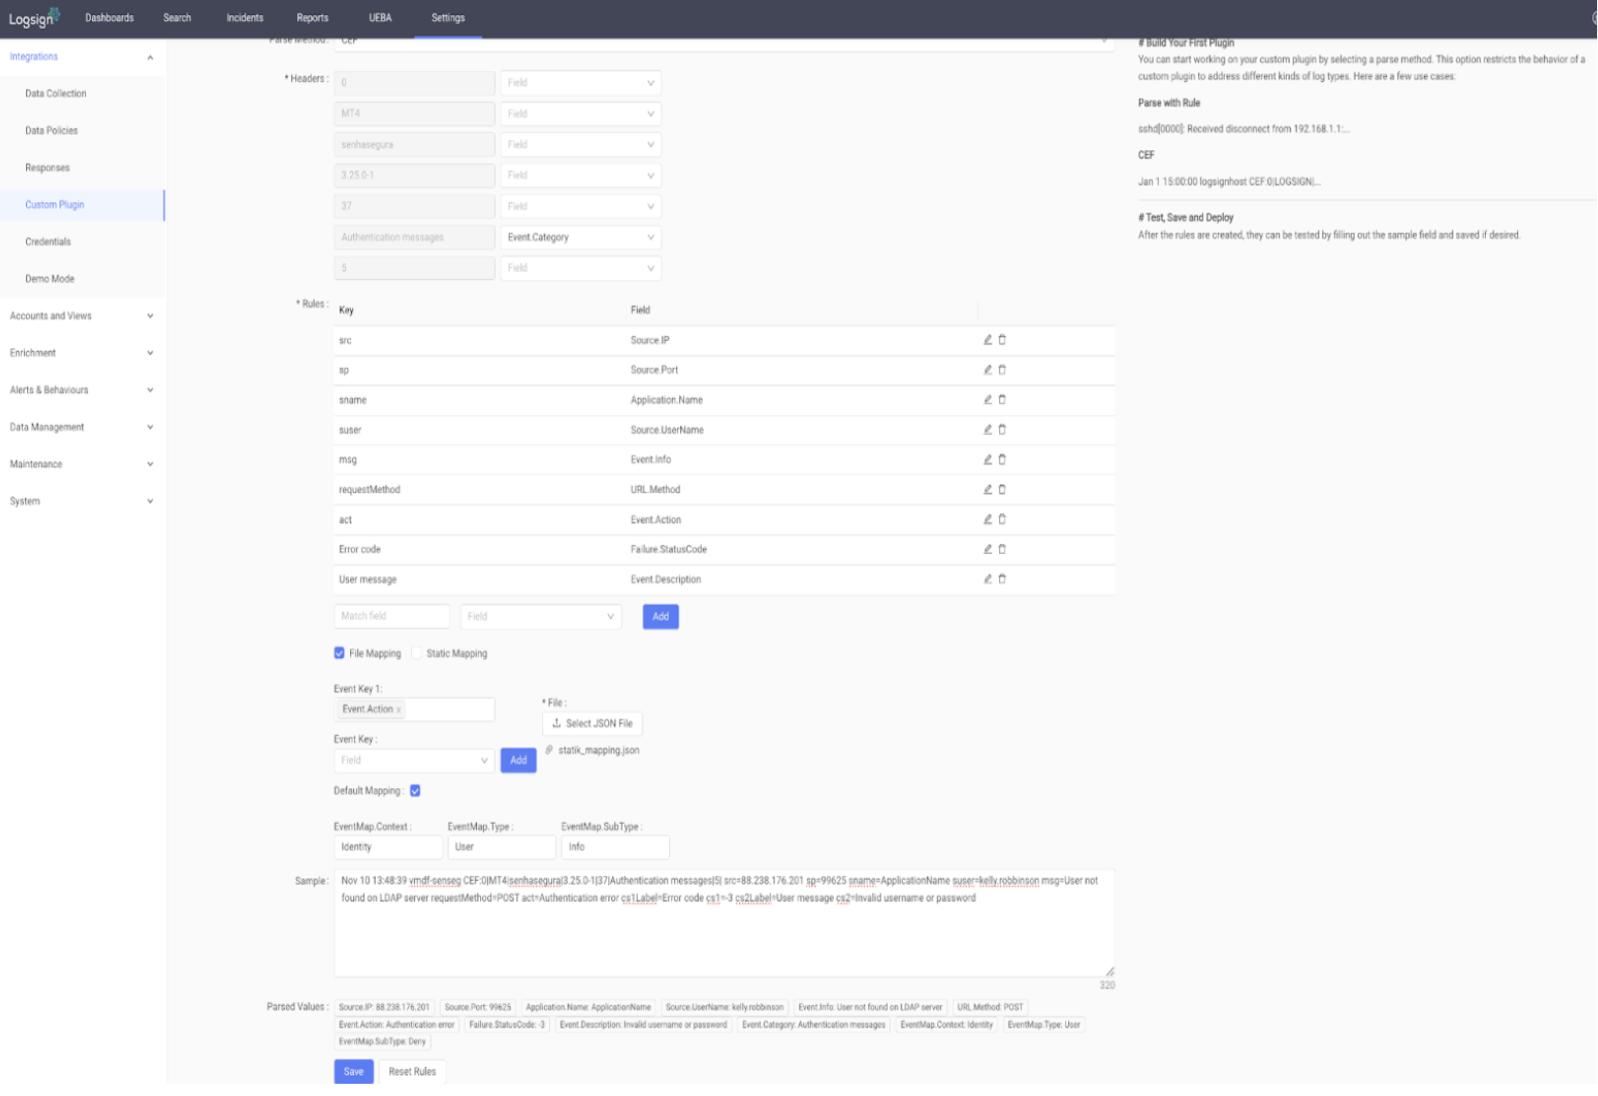1598x1096 pixels.
Task: Edit the msg rule
Action: point(987,460)
